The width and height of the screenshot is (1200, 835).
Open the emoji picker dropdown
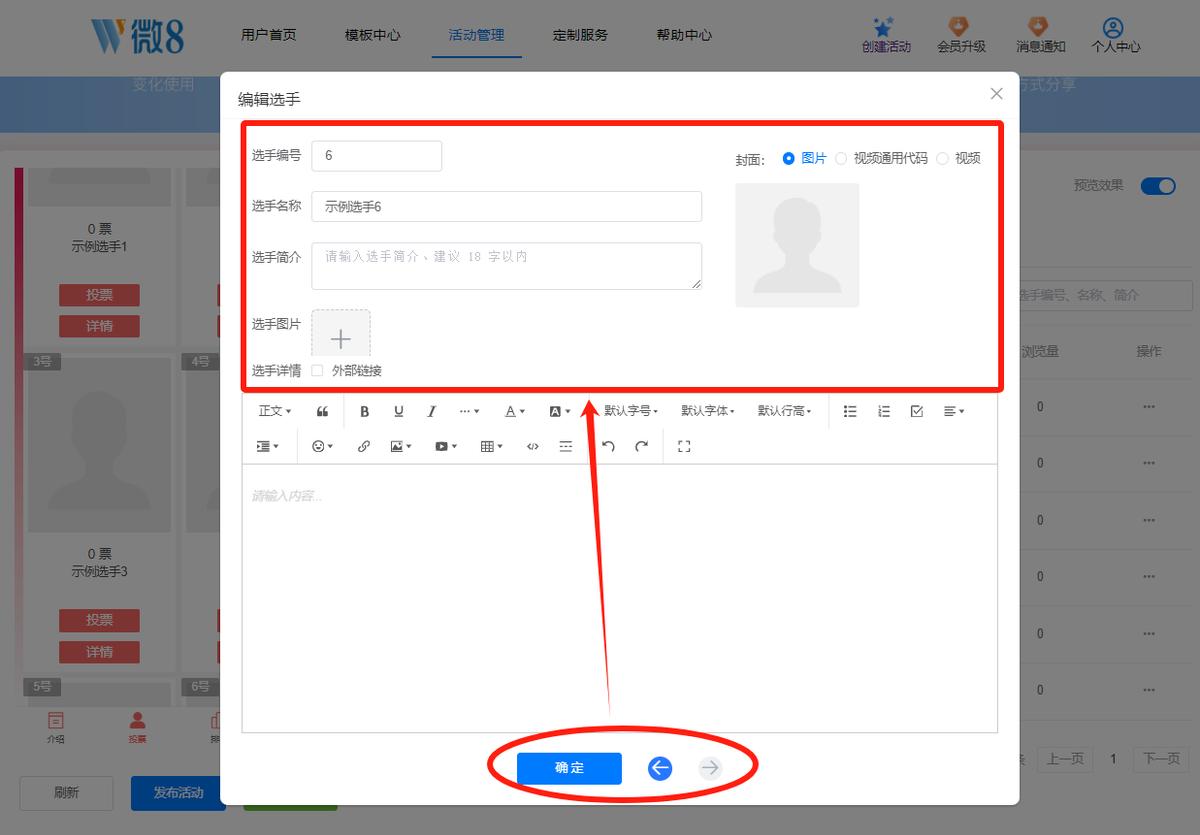click(322, 447)
